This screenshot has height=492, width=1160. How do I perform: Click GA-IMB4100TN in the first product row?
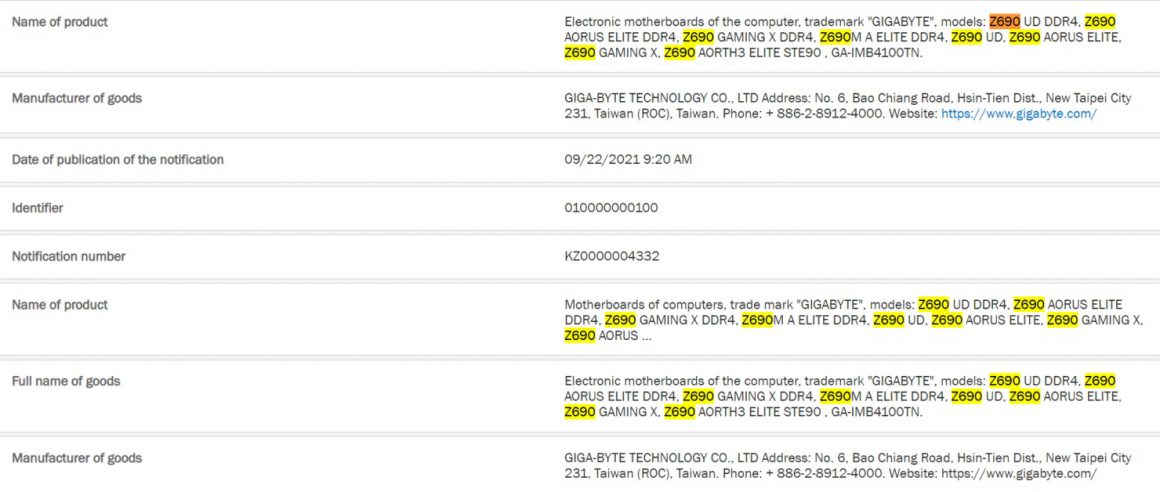[875, 53]
